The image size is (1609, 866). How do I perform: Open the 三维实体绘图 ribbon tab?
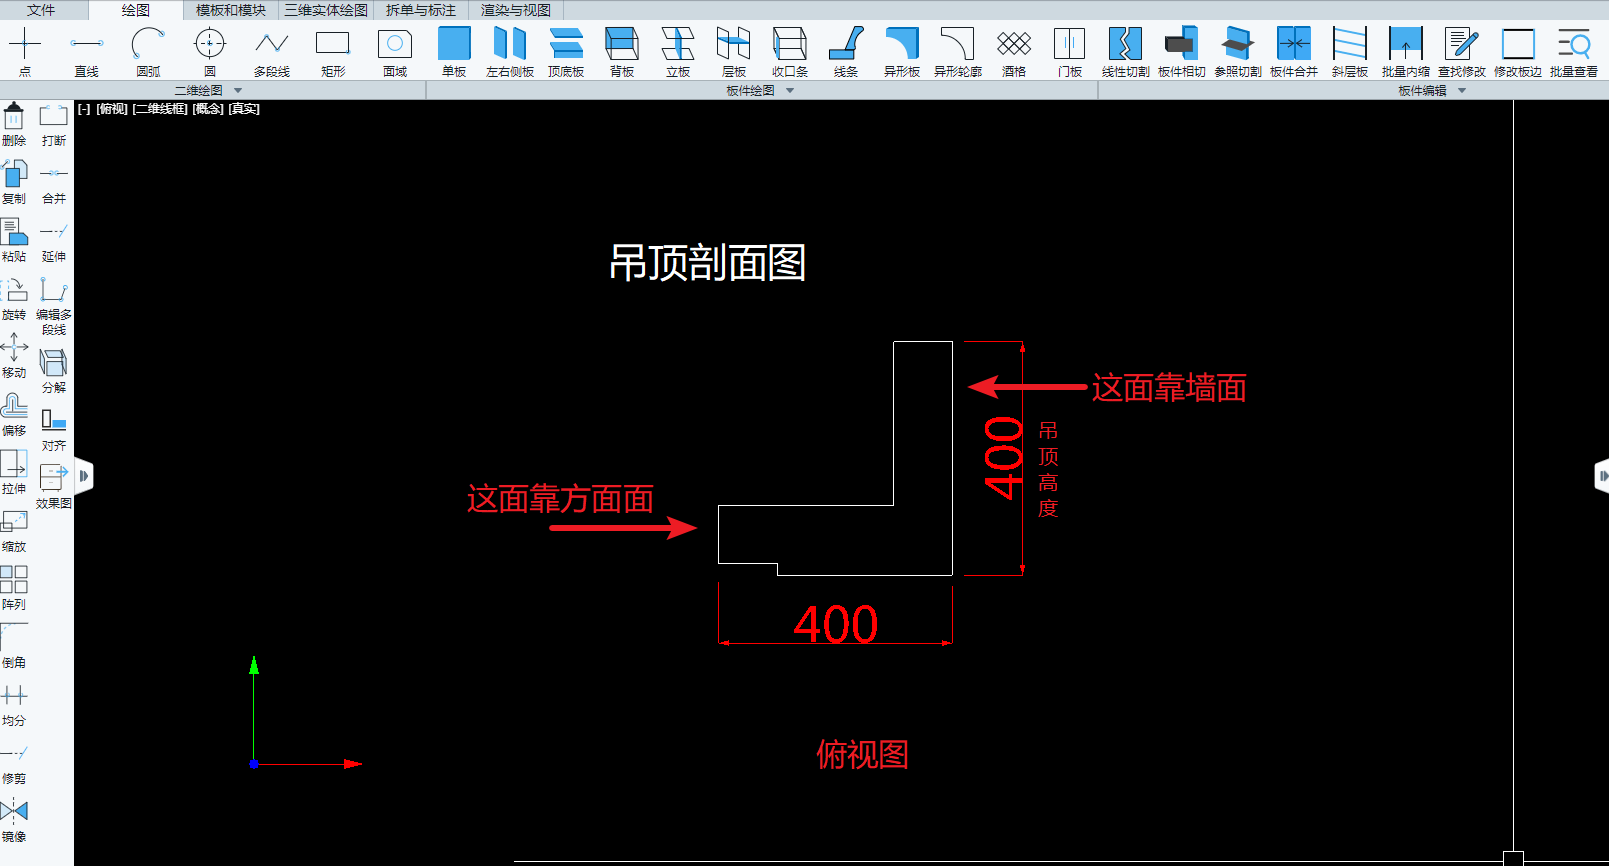pyautogui.click(x=326, y=10)
